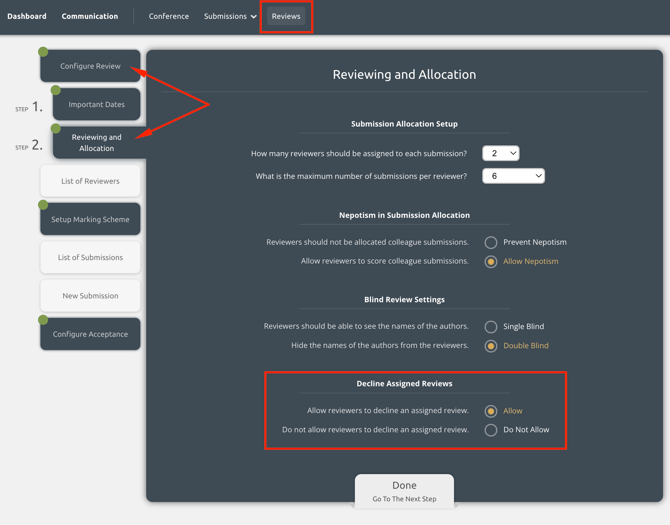The height and width of the screenshot is (525, 670).
Task: Open the Configure Review section
Action: click(x=90, y=66)
